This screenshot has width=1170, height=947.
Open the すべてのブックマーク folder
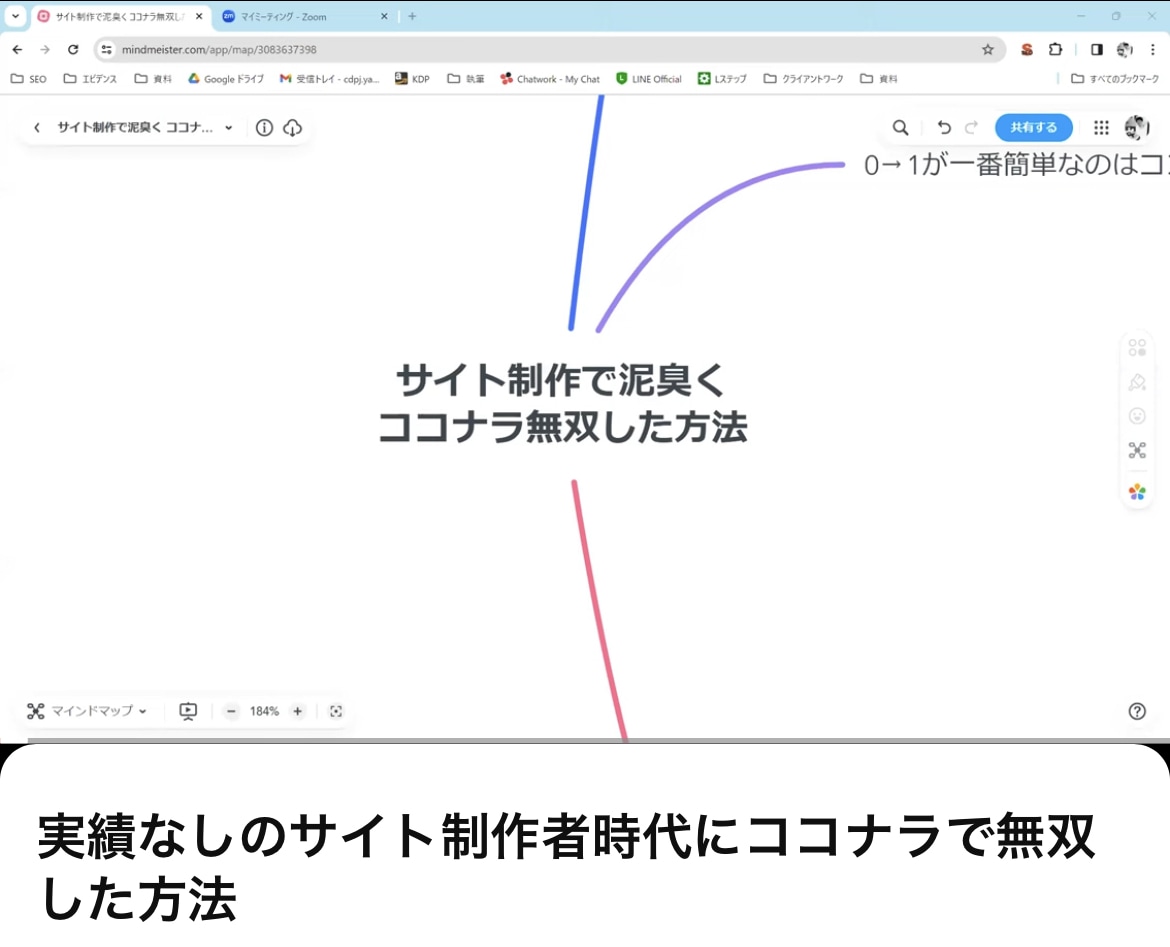1115,78
